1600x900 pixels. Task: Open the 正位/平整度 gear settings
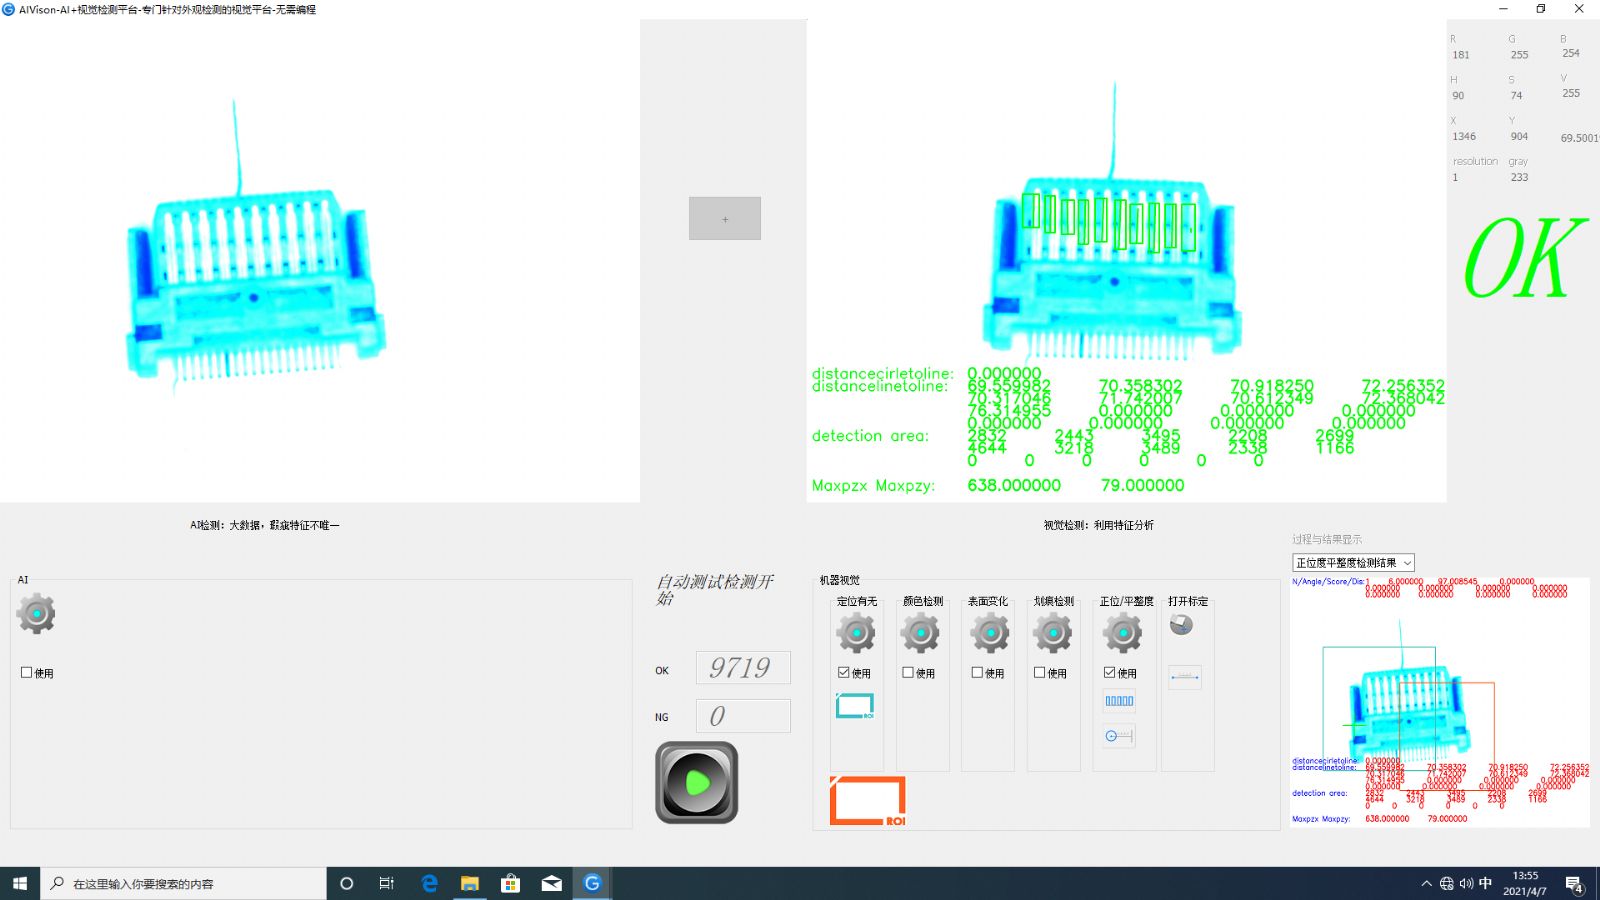(1123, 633)
